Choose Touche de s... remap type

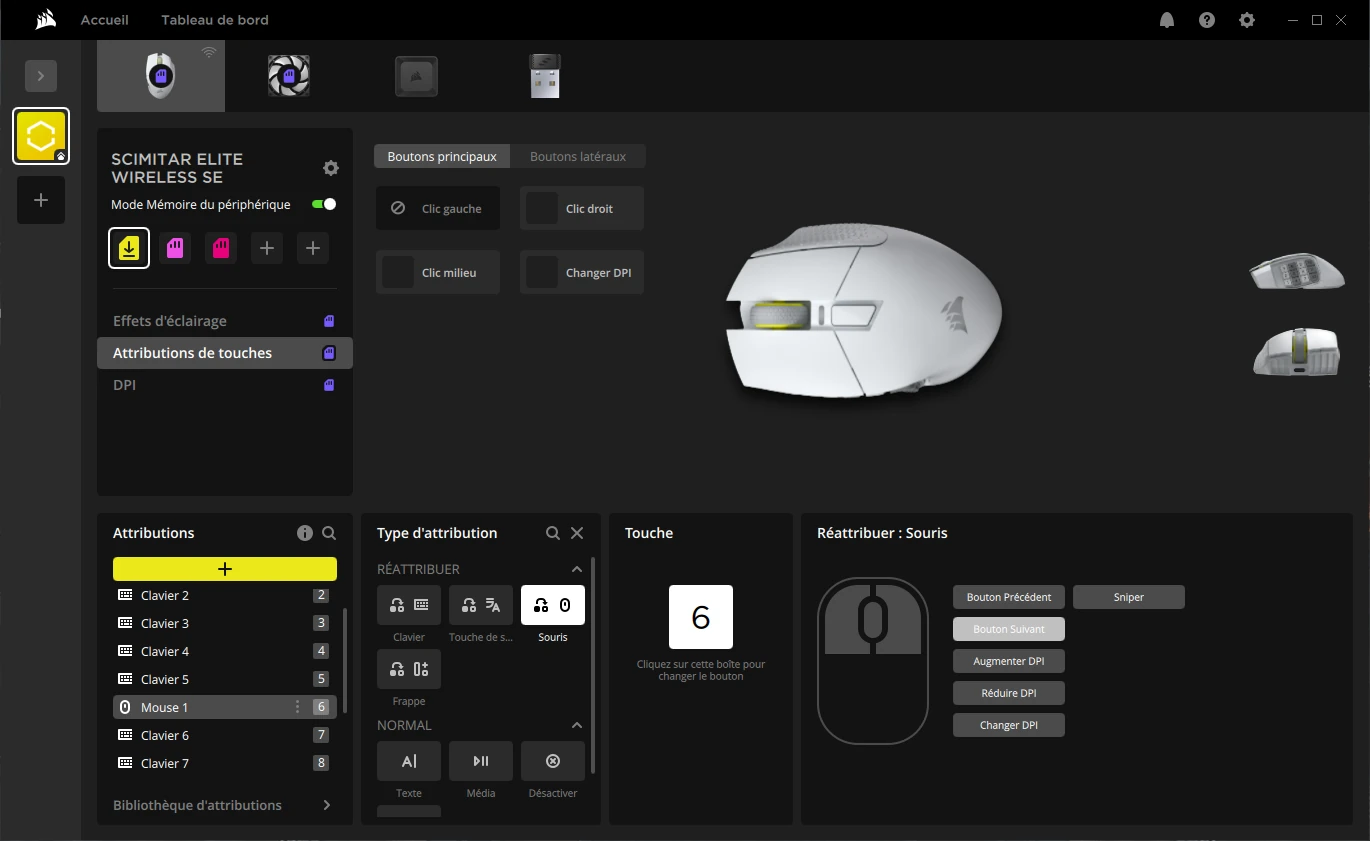tap(481, 605)
